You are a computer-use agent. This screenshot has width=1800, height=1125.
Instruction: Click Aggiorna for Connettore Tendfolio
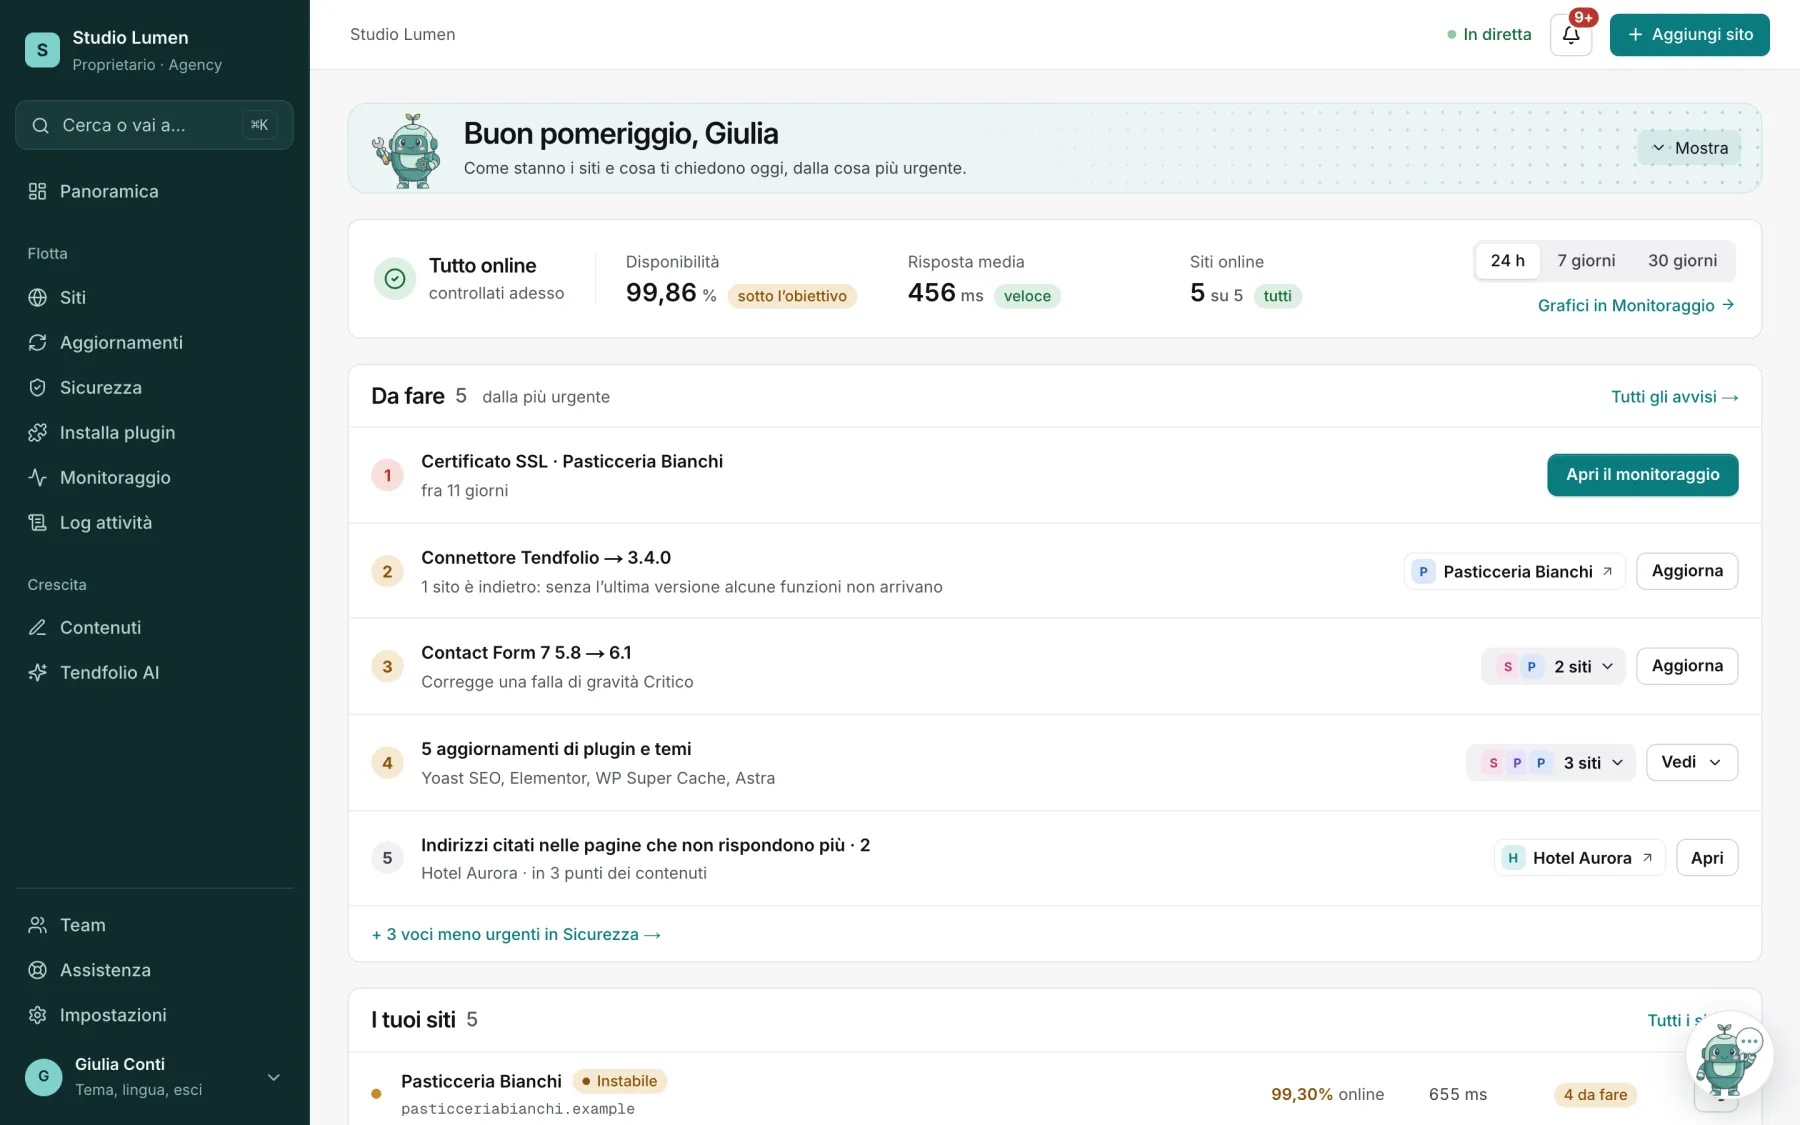coord(1687,571)
